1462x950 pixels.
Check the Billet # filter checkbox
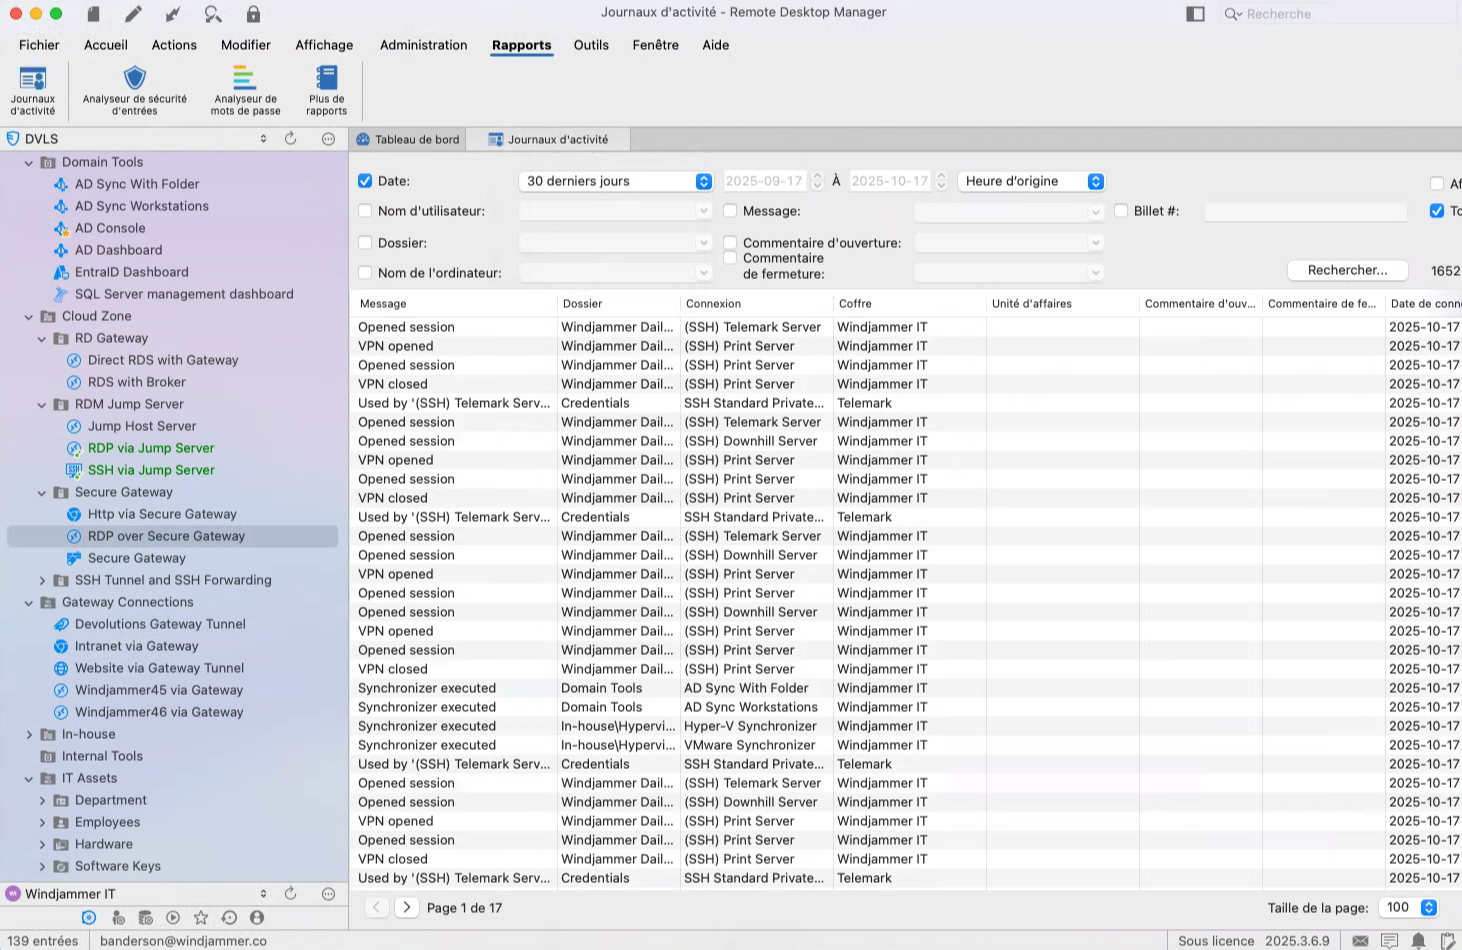pos(1121,211)
